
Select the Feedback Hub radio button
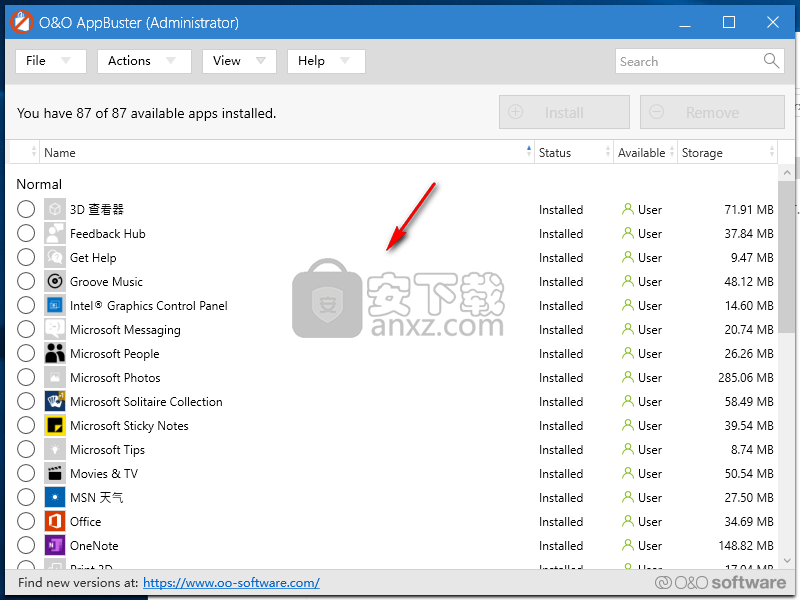pos(26,233)
